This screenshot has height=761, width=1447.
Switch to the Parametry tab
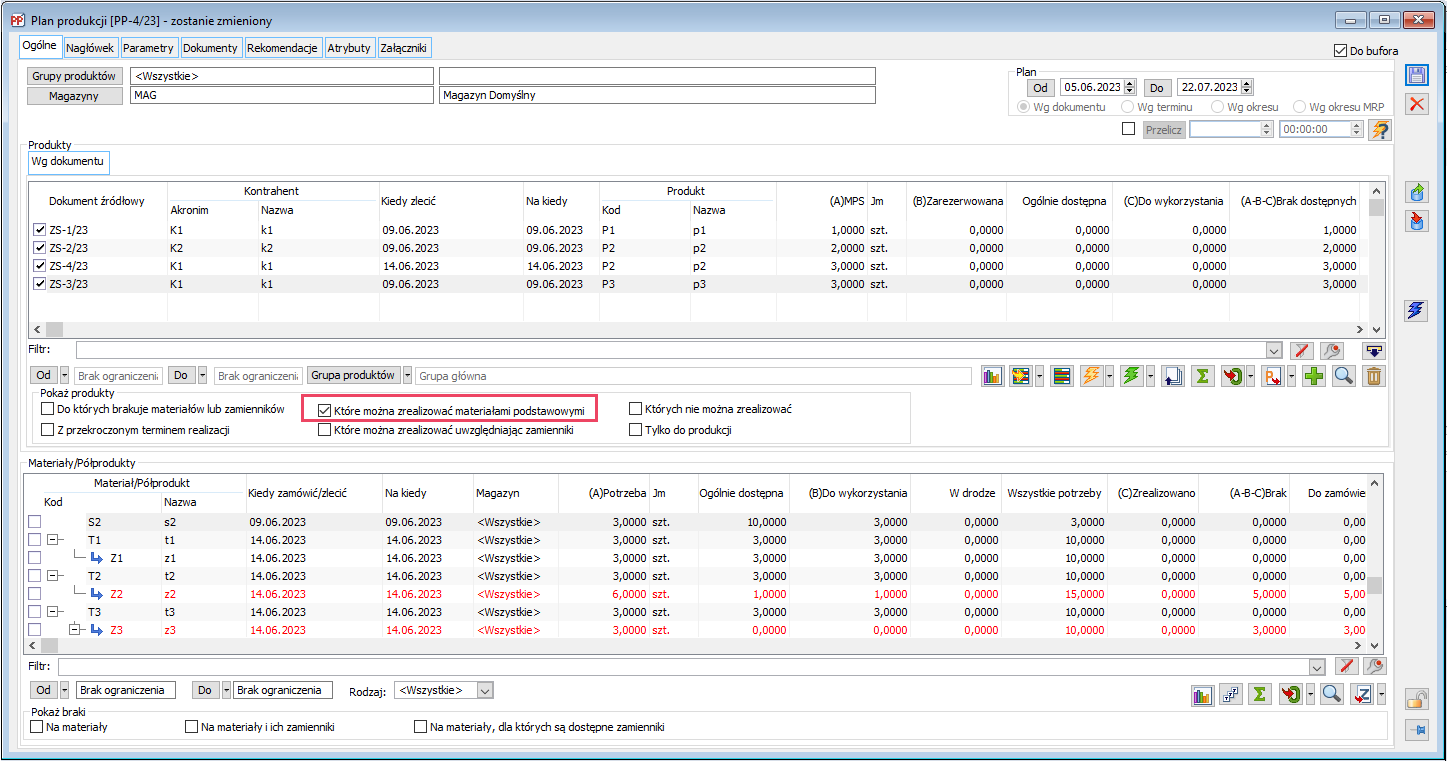click(149, 48)
